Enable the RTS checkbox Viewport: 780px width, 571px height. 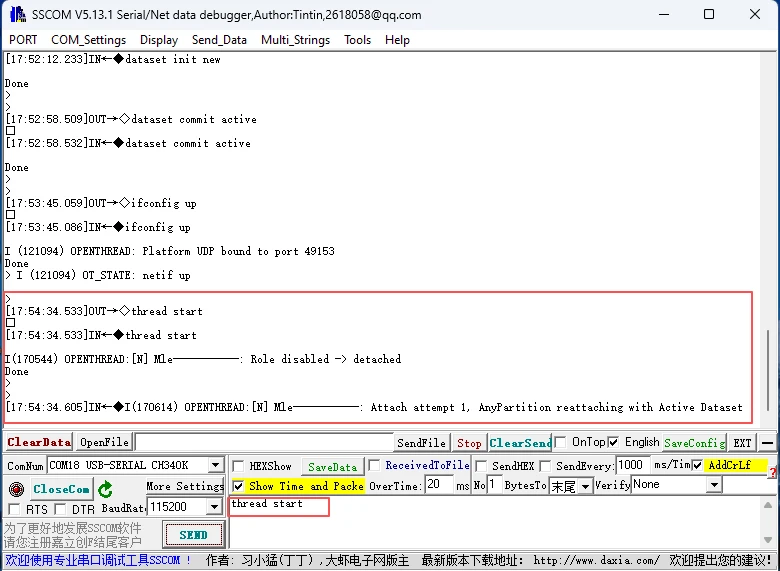pos(15,510)
